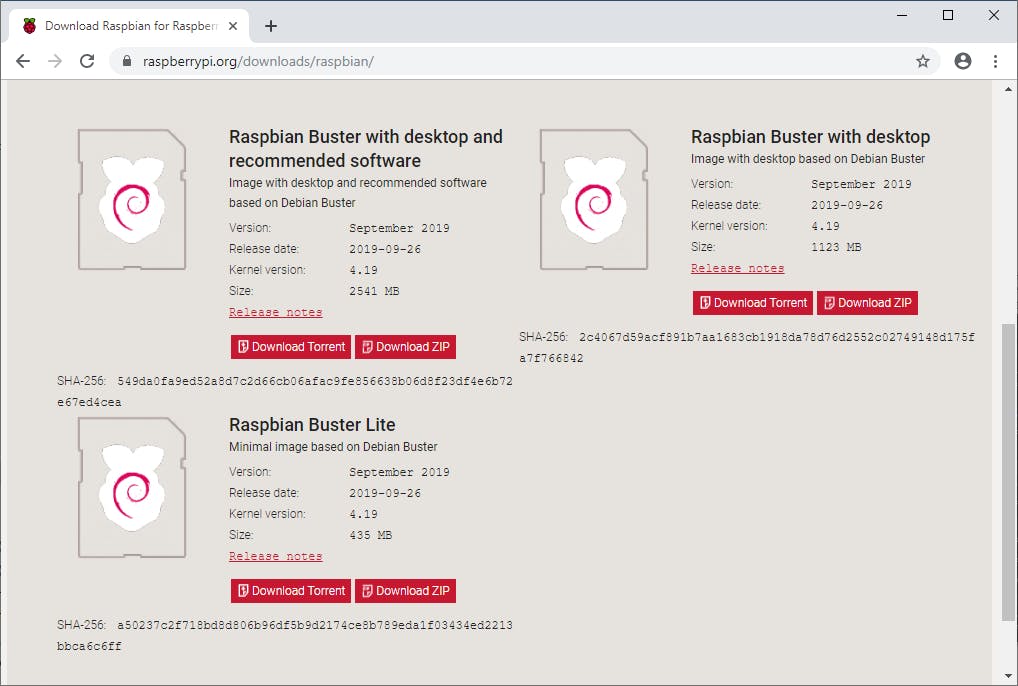Viewport: 1018px width, 686px height.
Task: View site info via lock icon
Action: click(x=127, y=61)
